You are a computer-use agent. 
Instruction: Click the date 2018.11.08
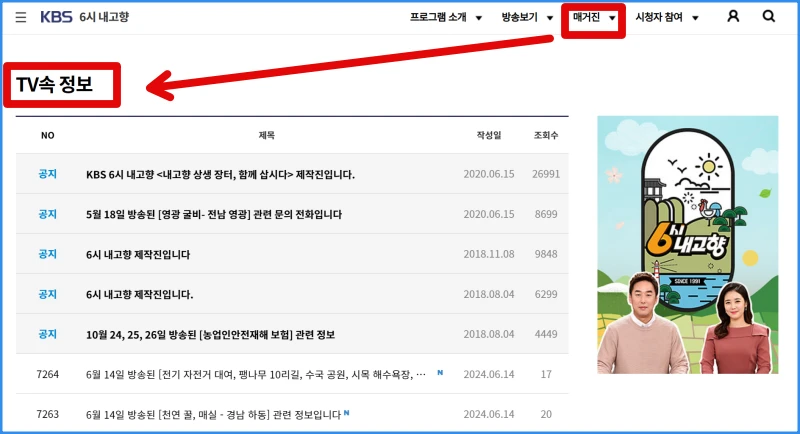pos(489,254)
